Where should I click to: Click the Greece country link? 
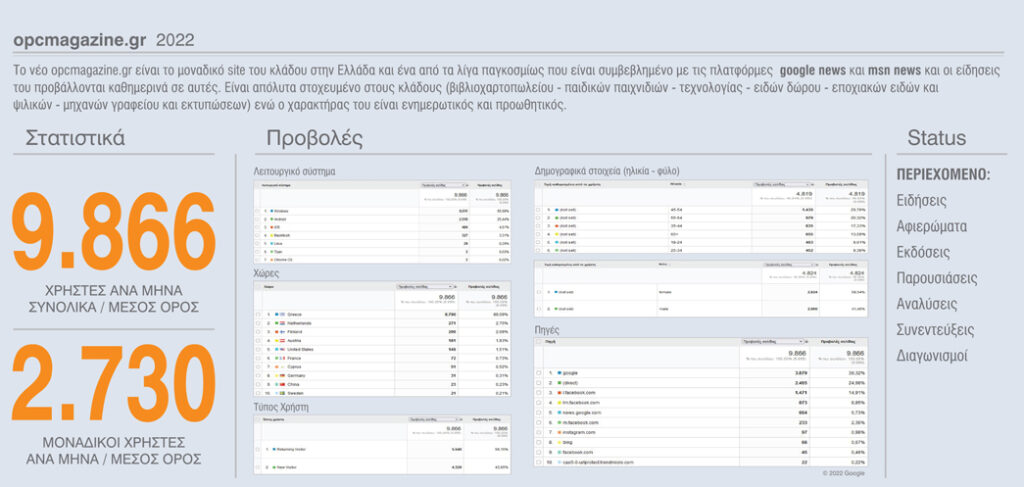(x=294, y=315)
